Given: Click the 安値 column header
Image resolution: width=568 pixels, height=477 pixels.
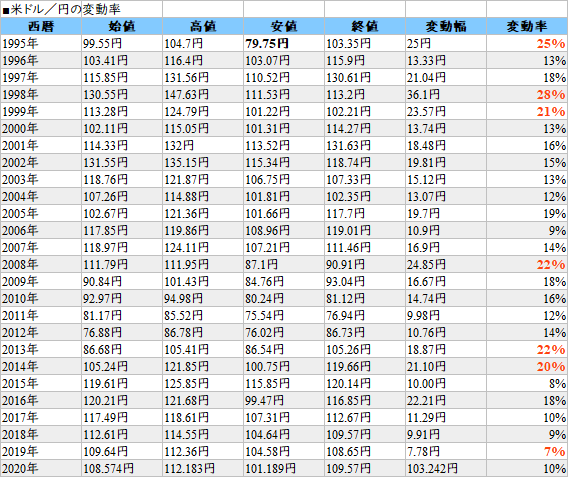Looking at the screenshot, I should click(x=284, y=26).
